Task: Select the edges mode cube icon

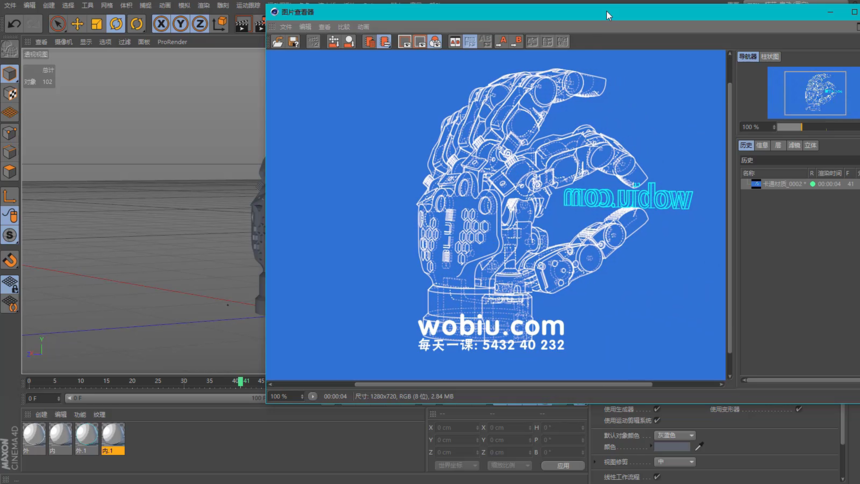Action: click(9, 152)
